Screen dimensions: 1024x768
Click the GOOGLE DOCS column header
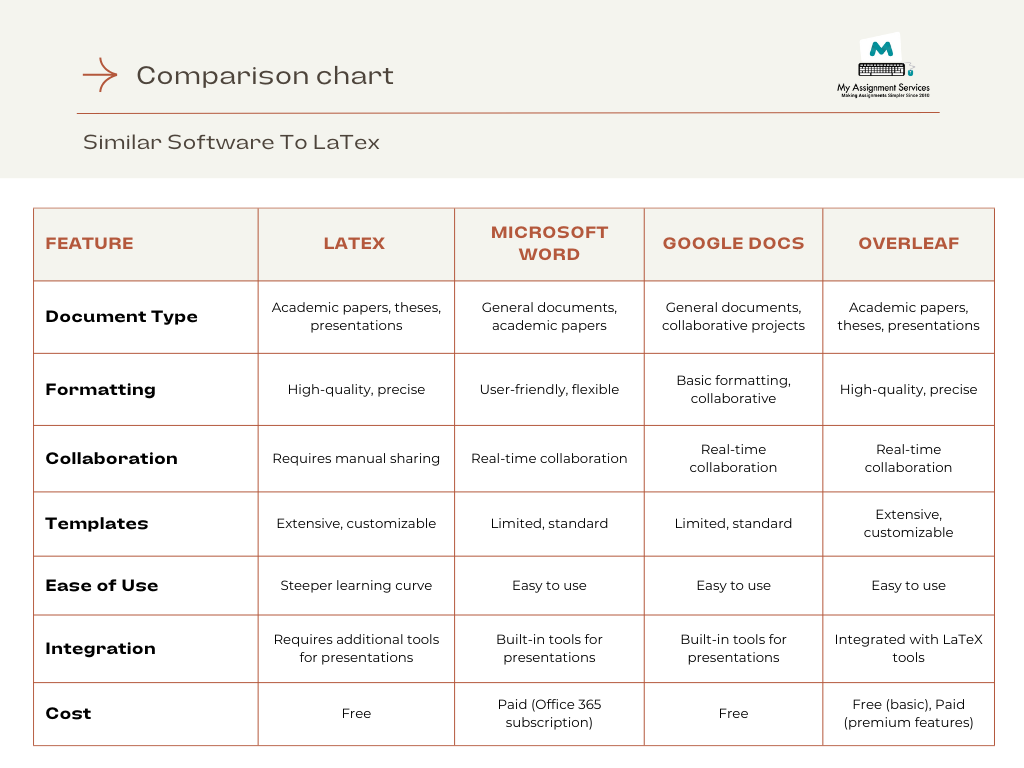(733, 244)
